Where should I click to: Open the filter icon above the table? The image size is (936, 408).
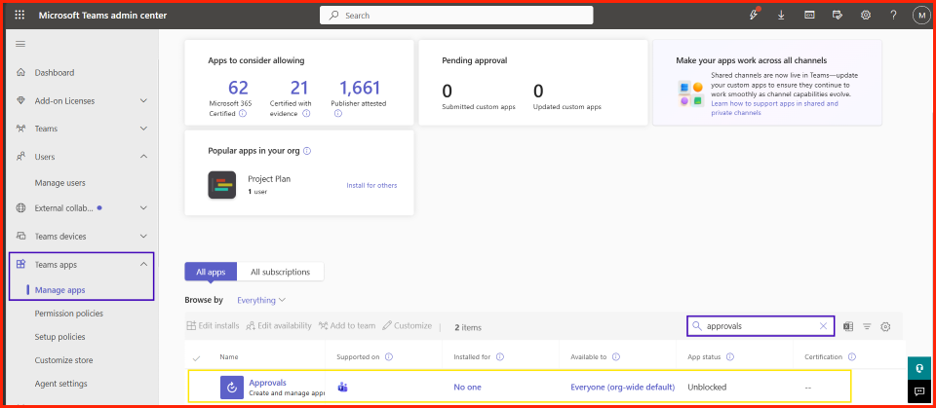(867, 326)
